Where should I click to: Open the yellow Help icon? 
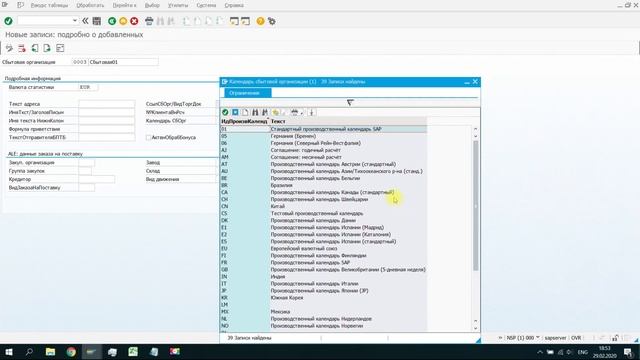click(260, 21)
